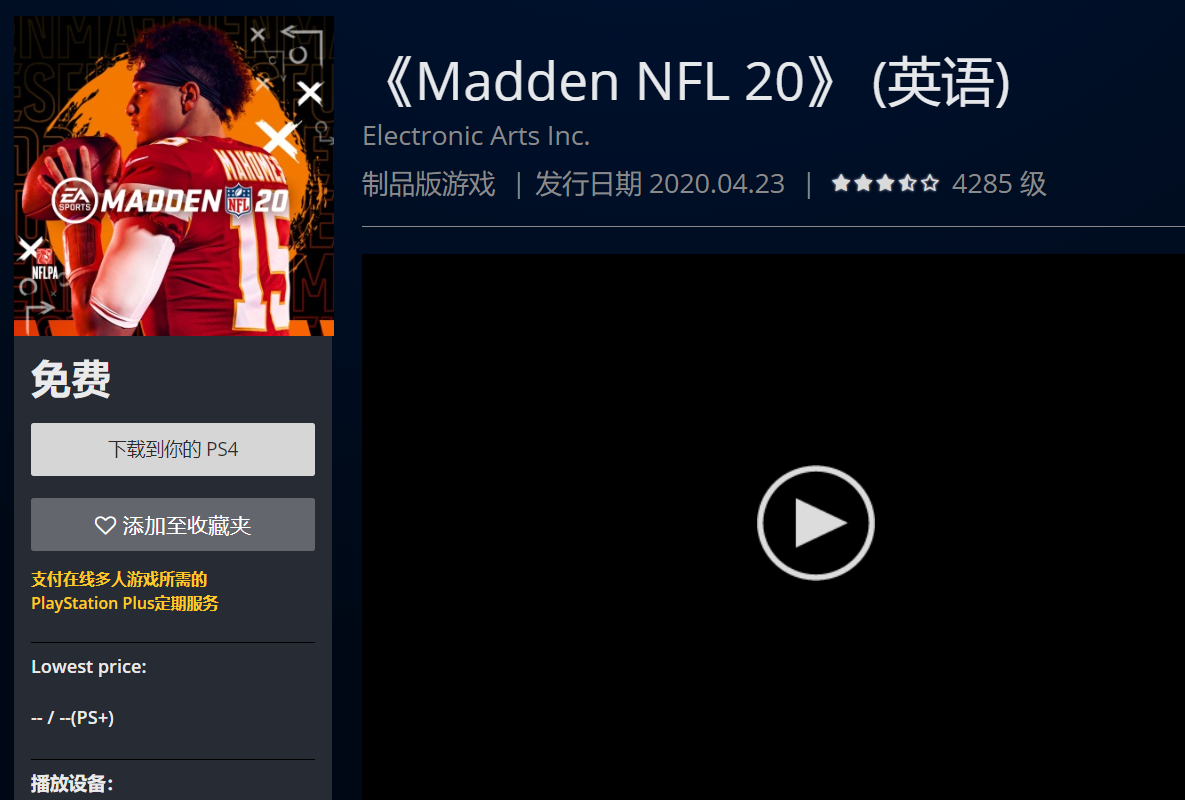Click the EA Sports logo on cover

[74, 201]
